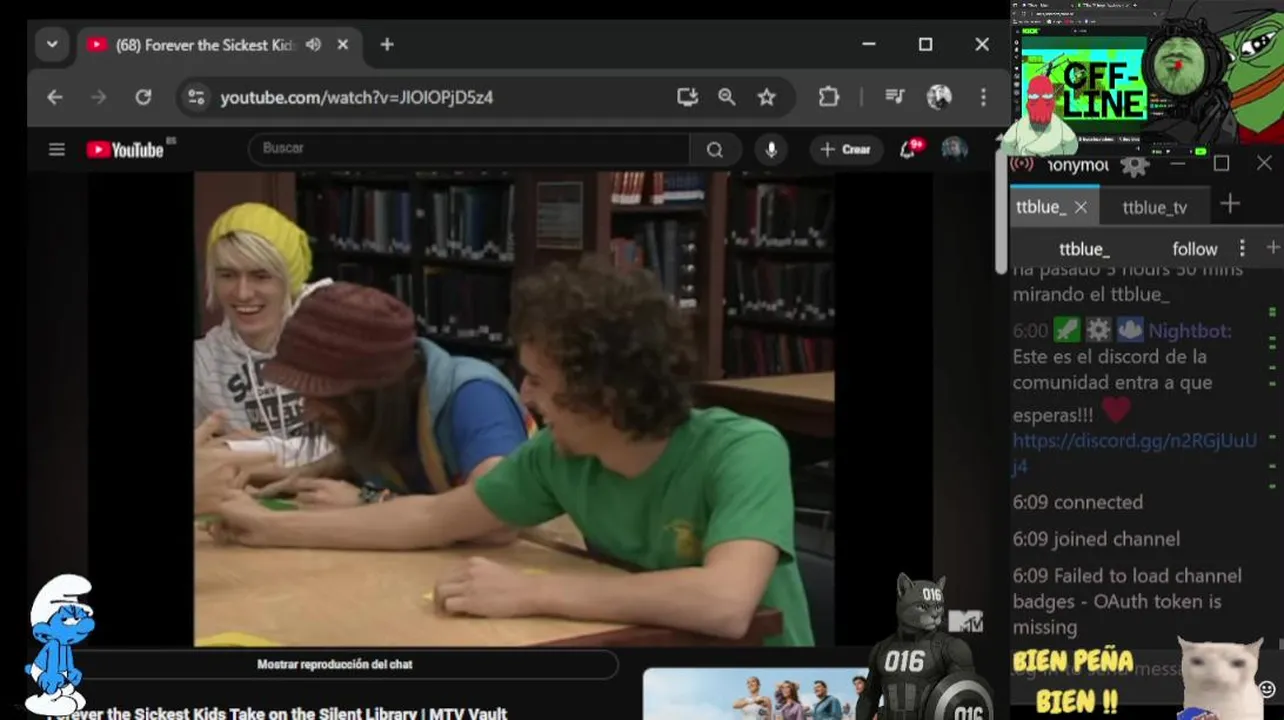Viewport: 1284px width, 720px height.
Task: Add a new chat tab with plus
Action: click(x=1230, y=204)
